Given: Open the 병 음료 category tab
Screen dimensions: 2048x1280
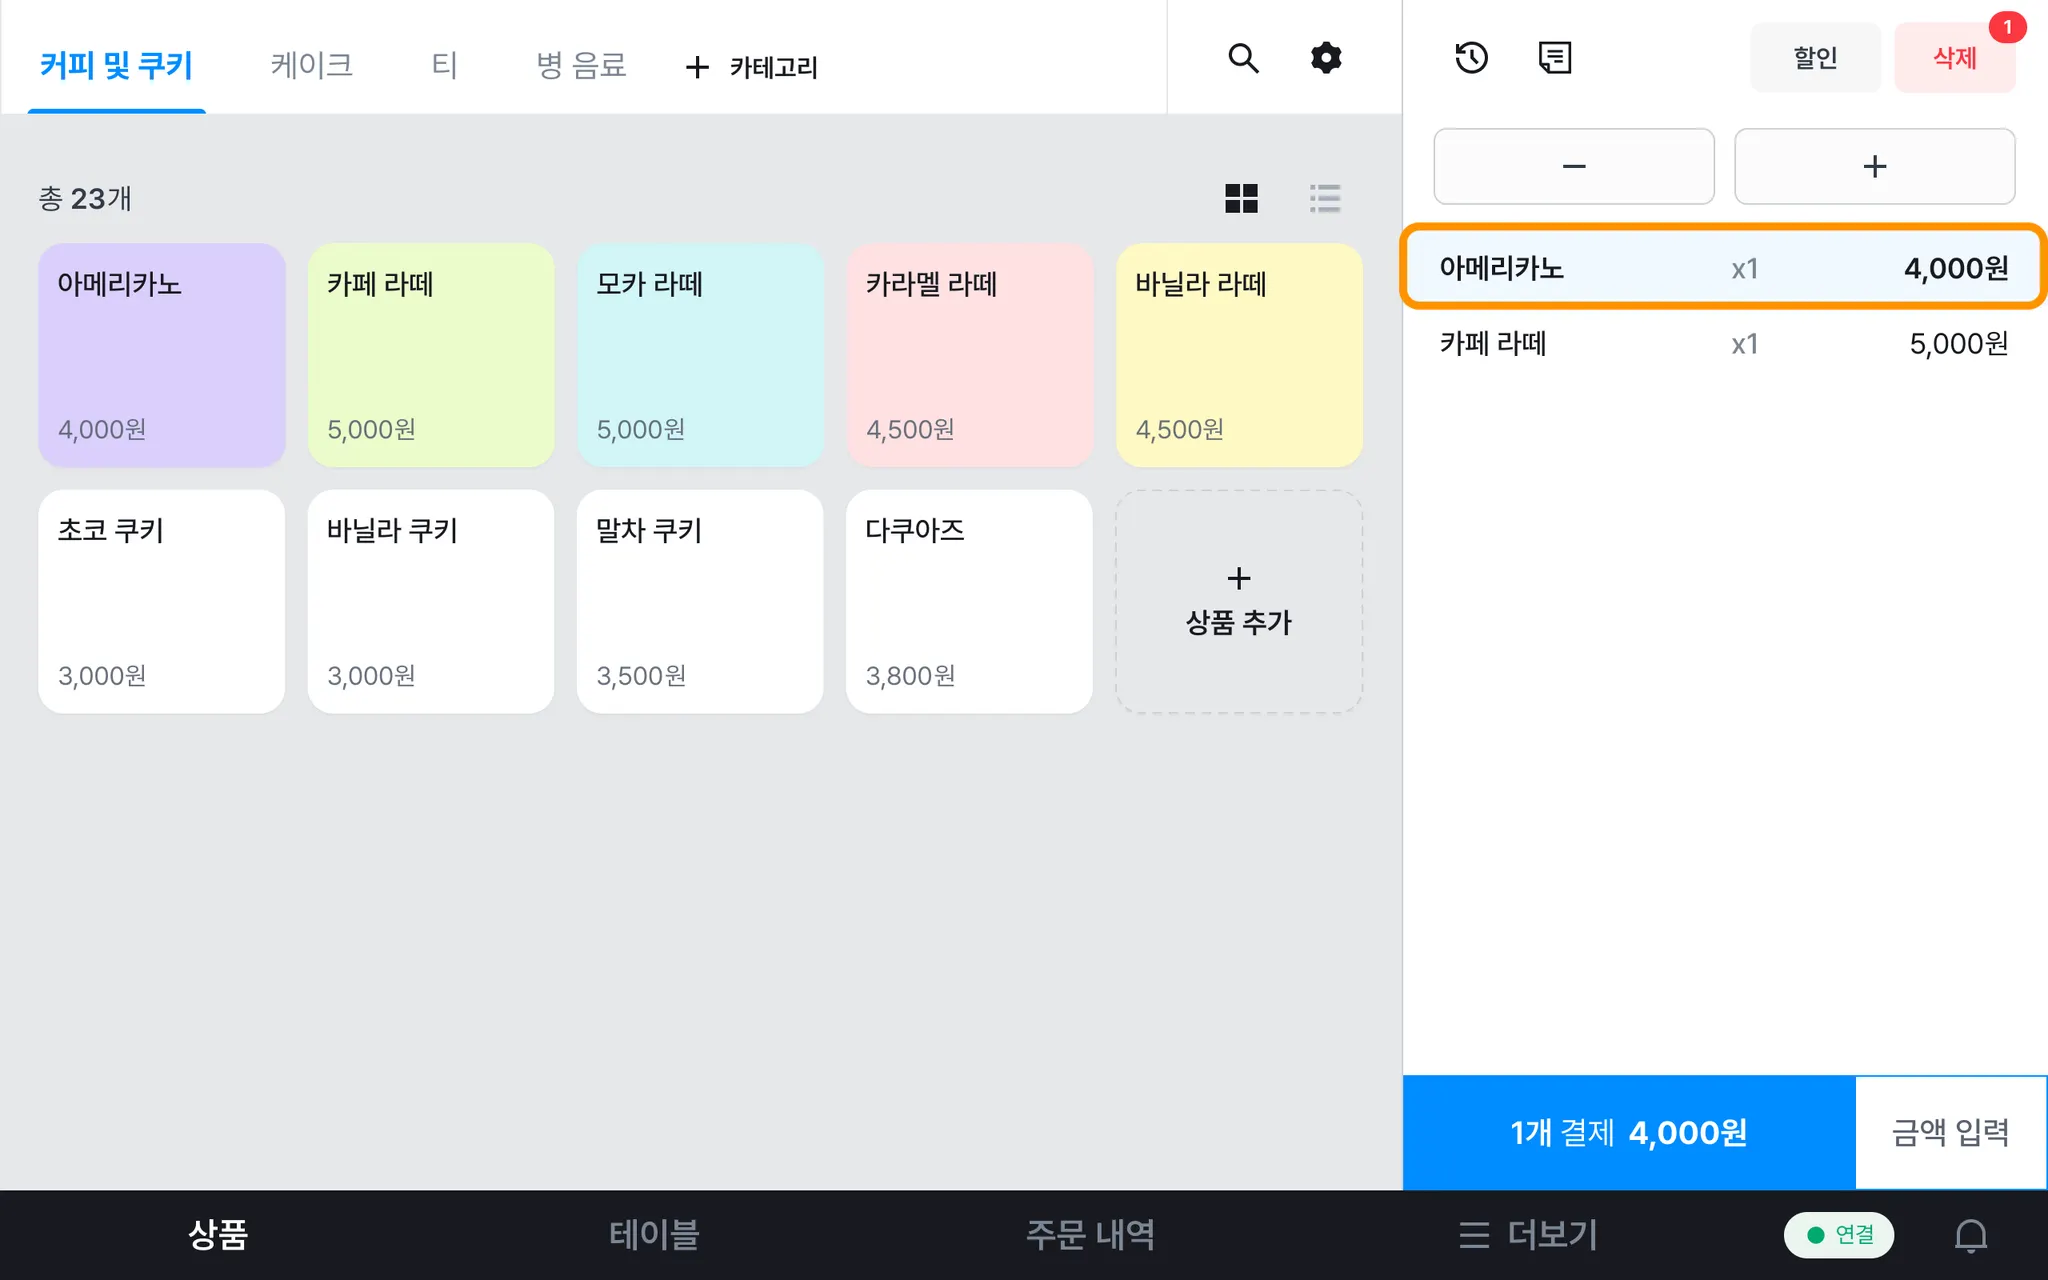Looking at the screenshot, I should click(x=581, y=65).
